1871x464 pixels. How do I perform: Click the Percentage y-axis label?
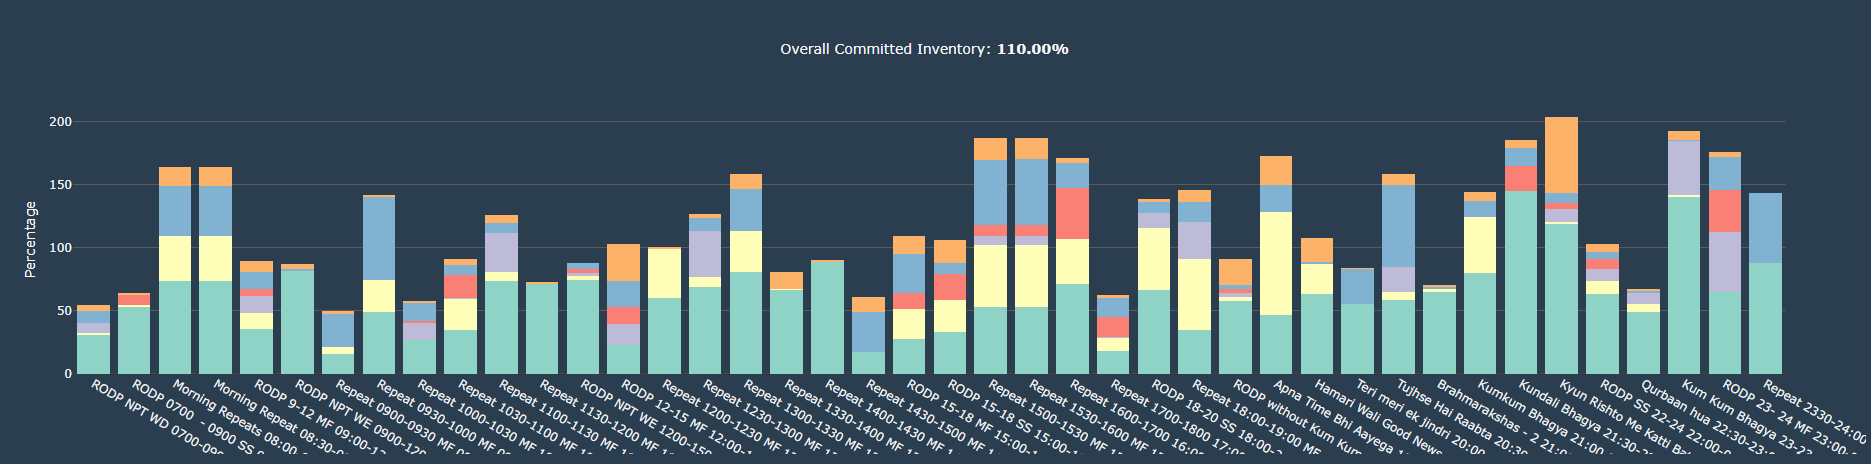pyautogui.click(x=30, y=239)
